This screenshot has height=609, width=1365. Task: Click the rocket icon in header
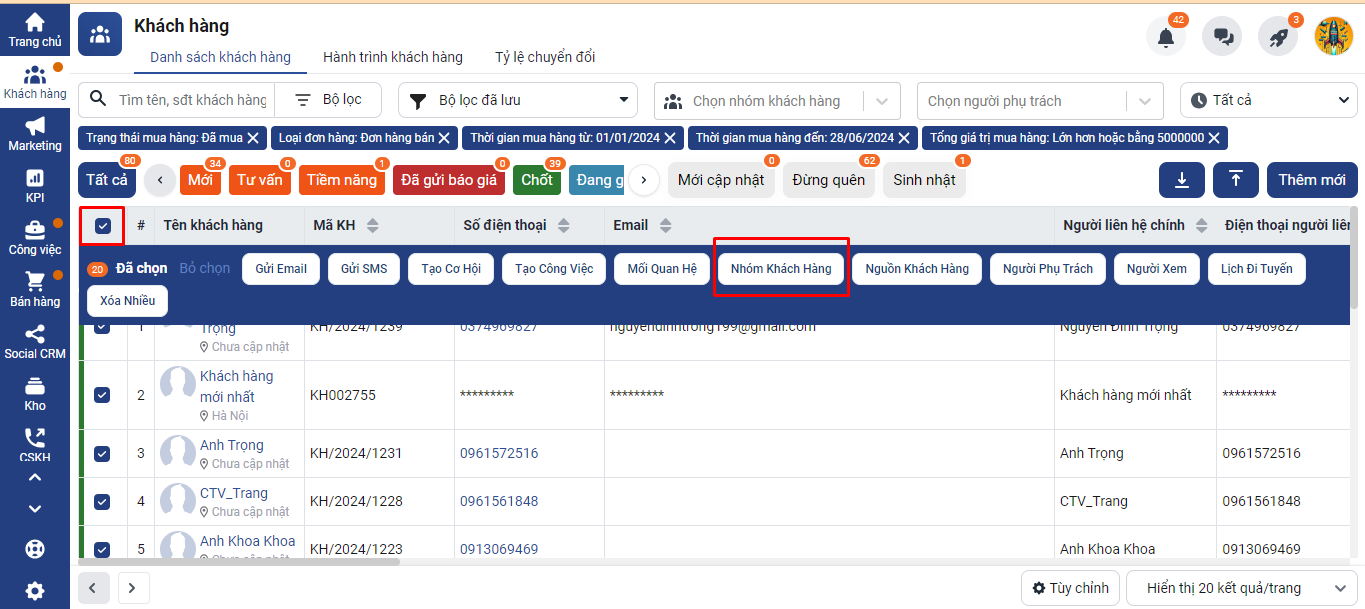click(x=1278, y=37)
